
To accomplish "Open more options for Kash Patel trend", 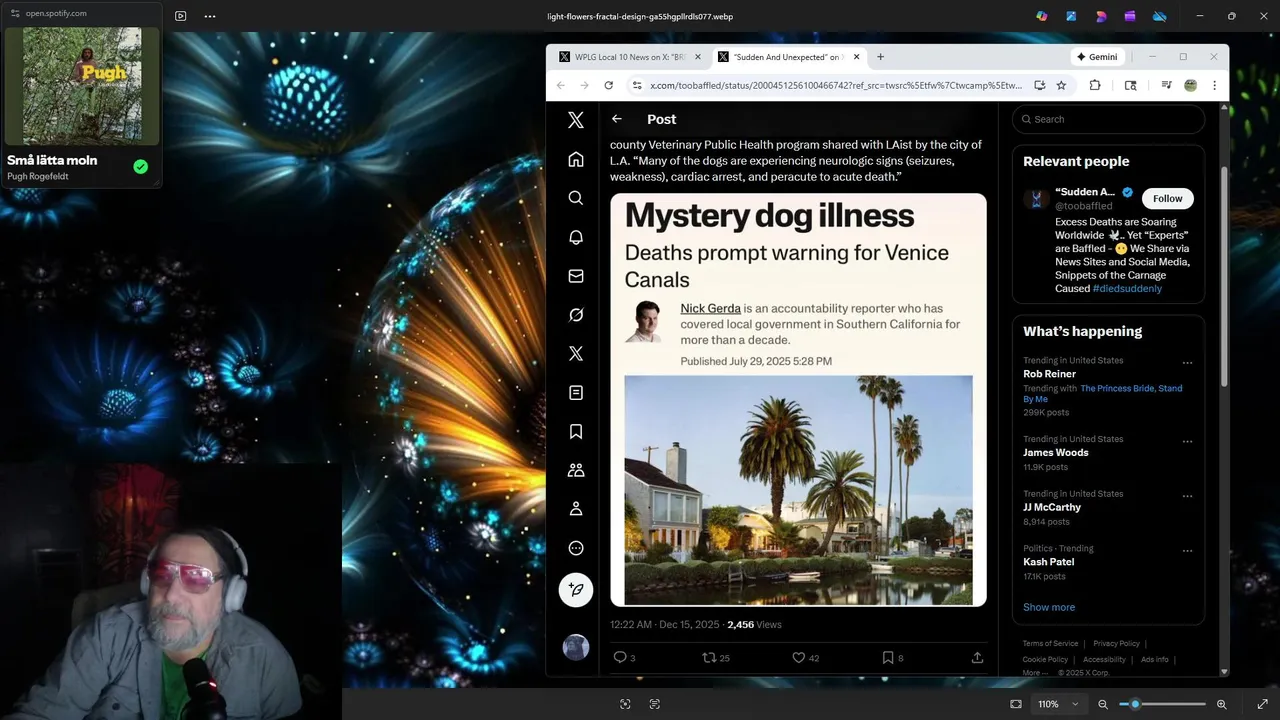I will (x=1187, y=550).
